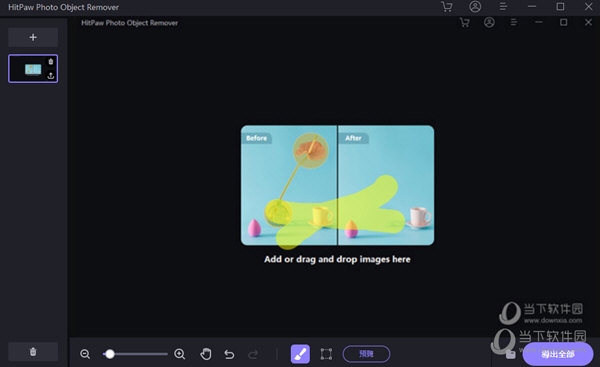Select the loaded image thumbnail in sidebar

[33, 69]
